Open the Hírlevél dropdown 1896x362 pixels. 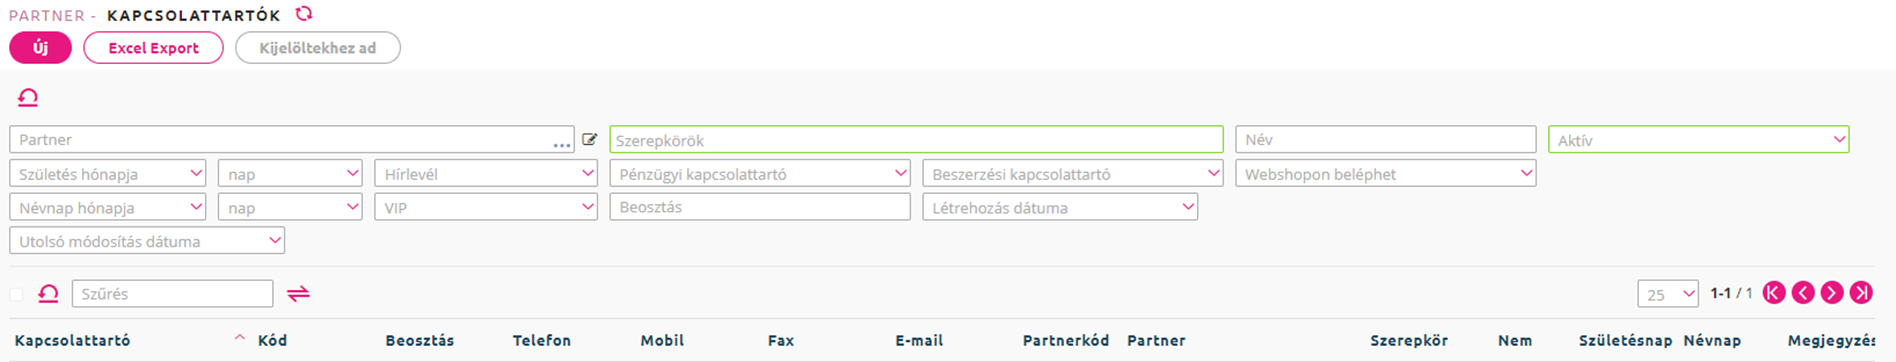(486, 174)
